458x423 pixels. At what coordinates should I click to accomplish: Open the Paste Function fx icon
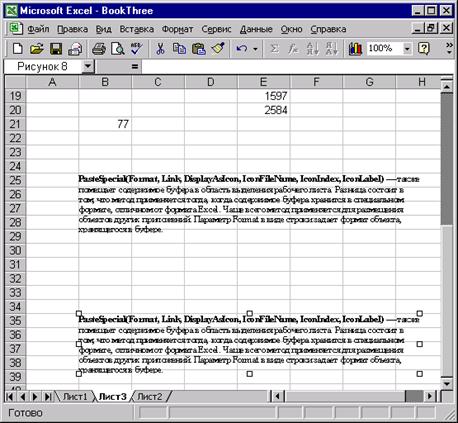[293, 49]
